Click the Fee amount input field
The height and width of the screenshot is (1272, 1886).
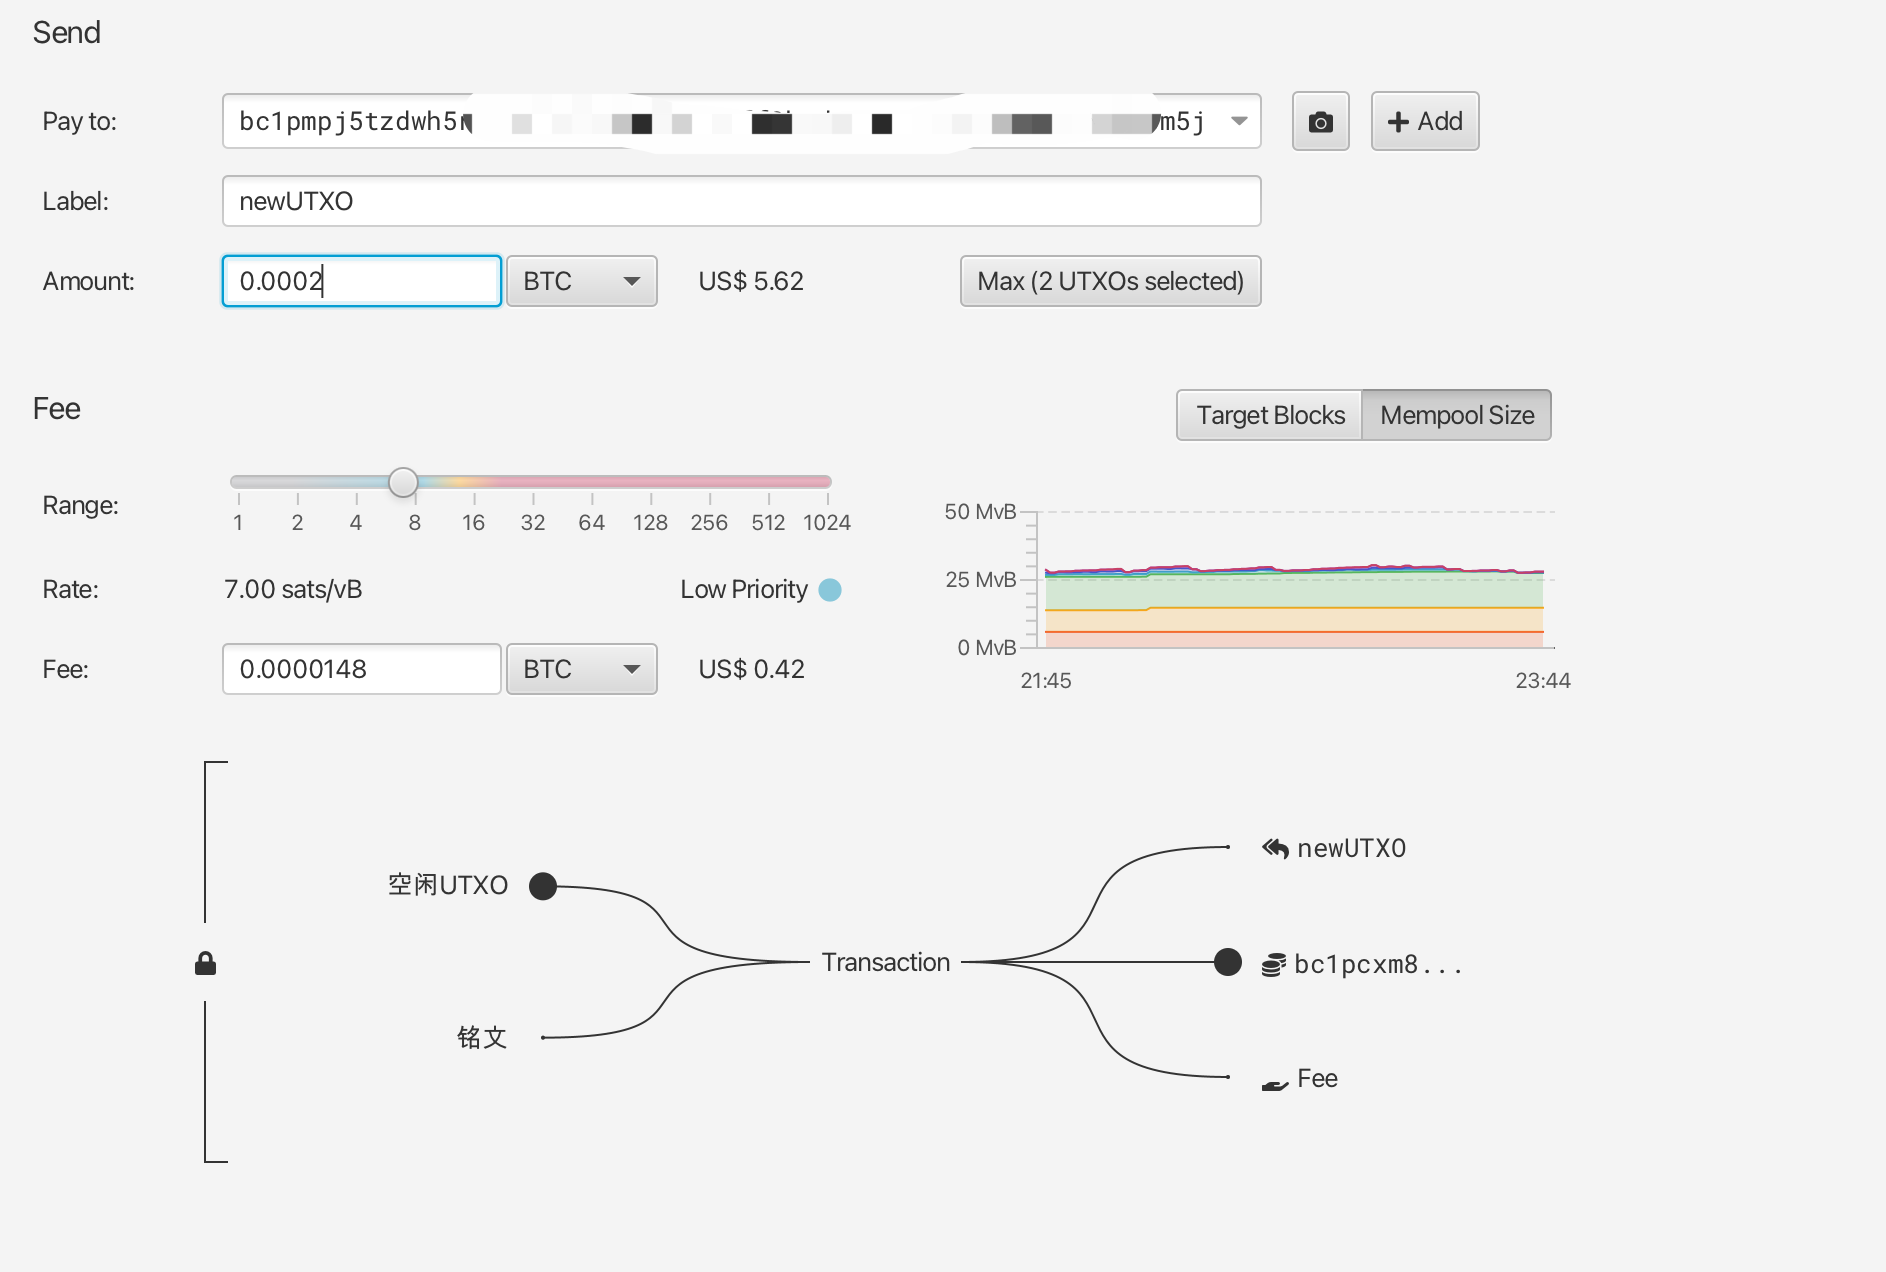tap(361, 669)
